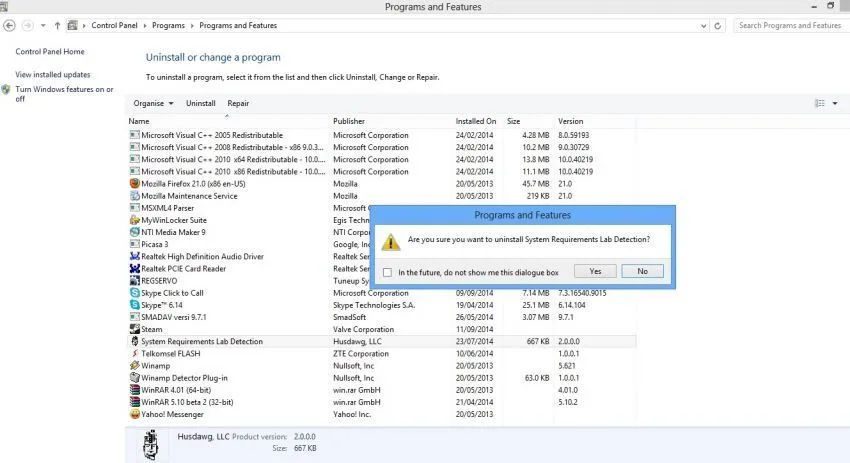Select MyWinLocker Suite icon
This screenshot has width=850, height=463.
click(x=134, y=220)
